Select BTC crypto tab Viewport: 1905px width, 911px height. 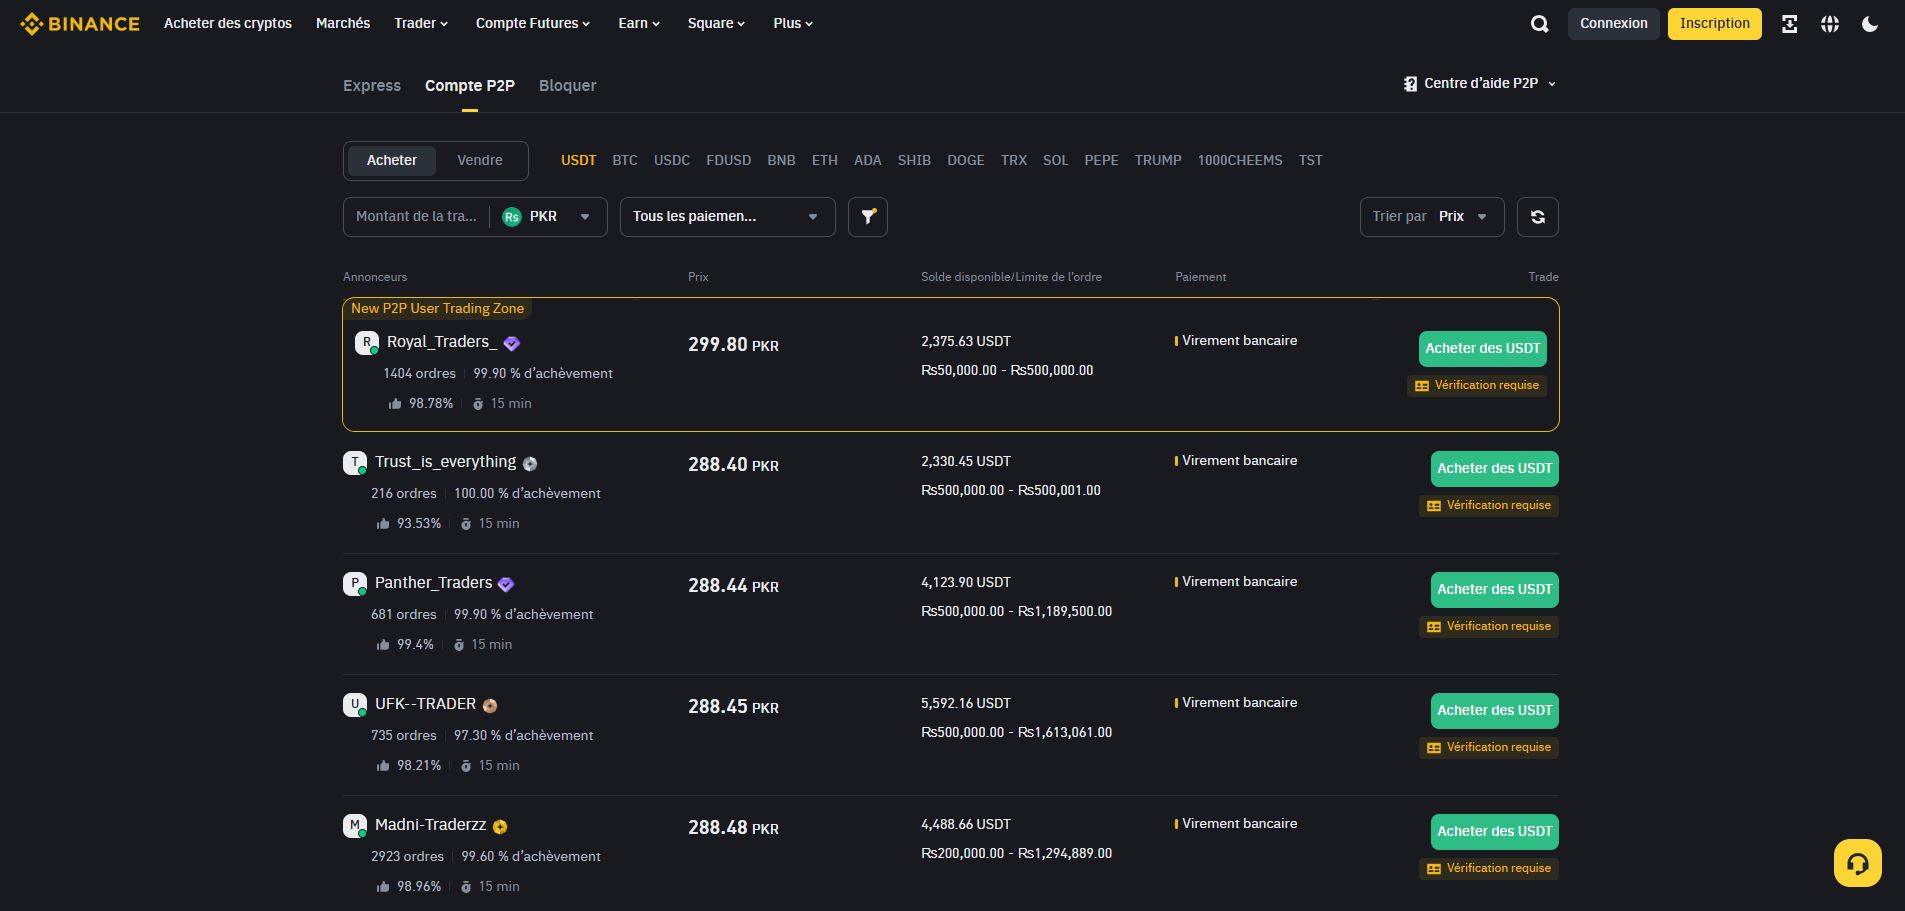coord(625,160)
